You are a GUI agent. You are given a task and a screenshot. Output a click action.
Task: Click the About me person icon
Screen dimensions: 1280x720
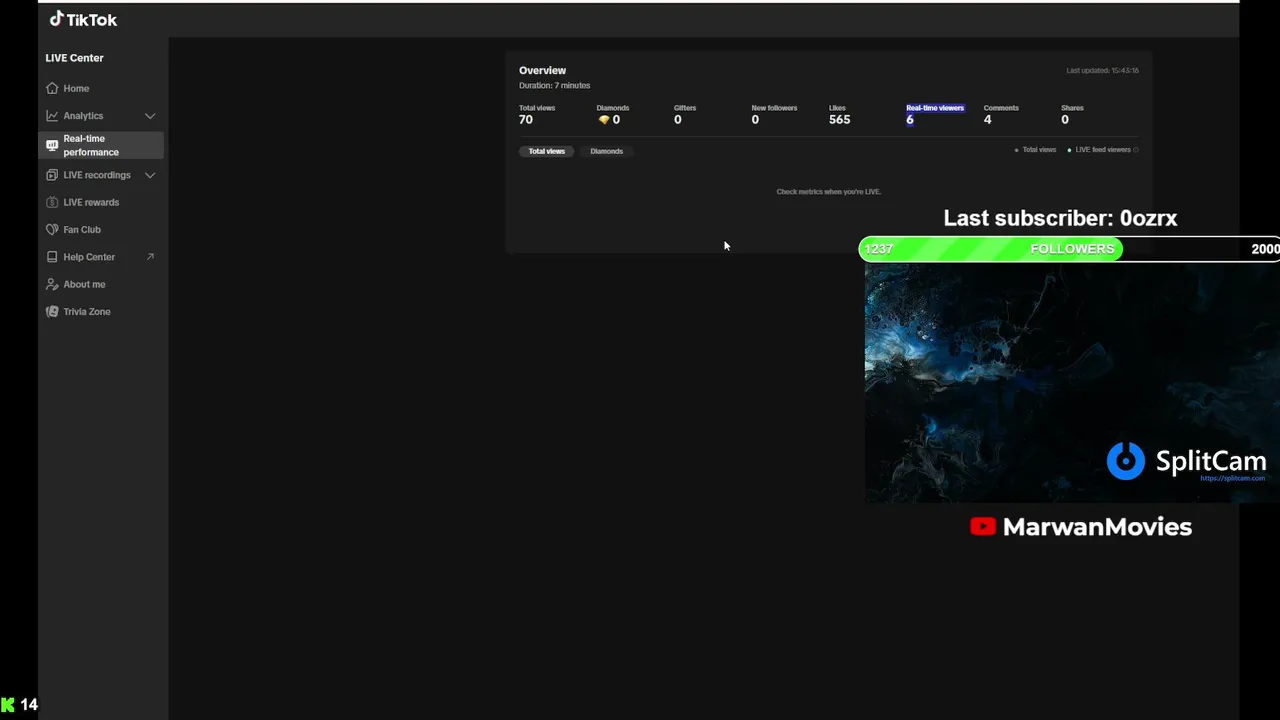[52, 284]
